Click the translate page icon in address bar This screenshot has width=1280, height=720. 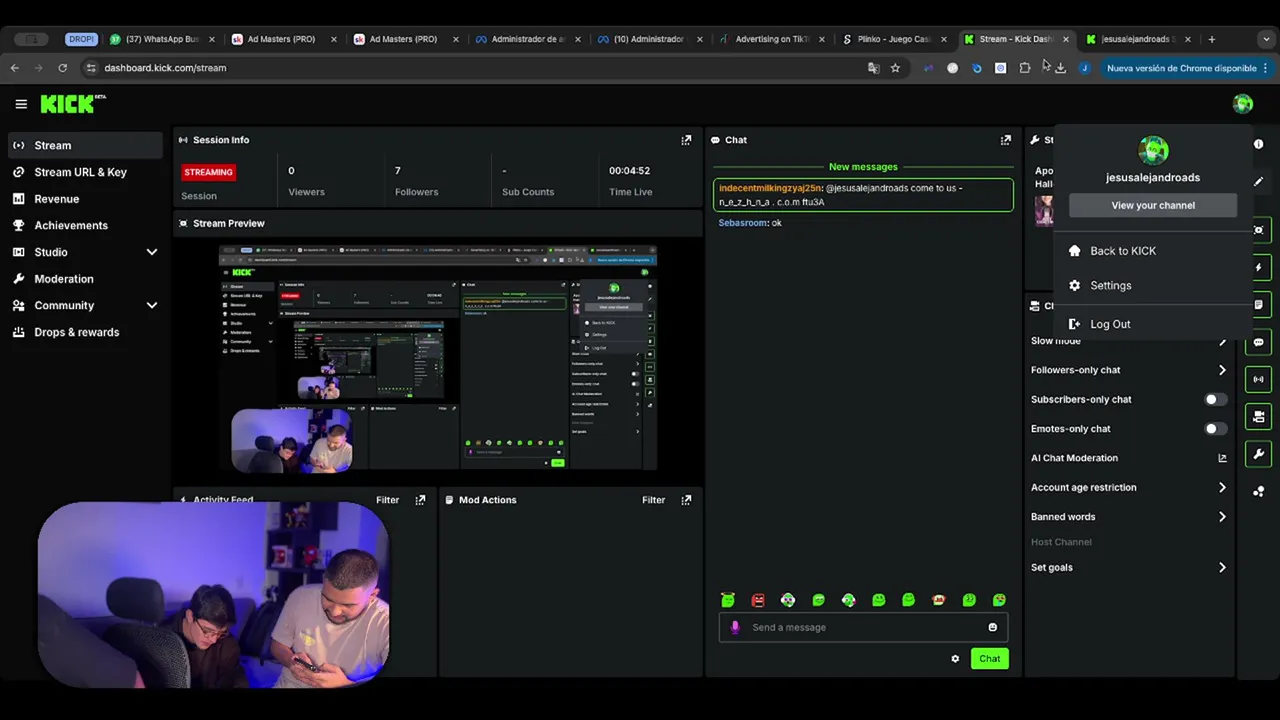(x=873, y=68)
